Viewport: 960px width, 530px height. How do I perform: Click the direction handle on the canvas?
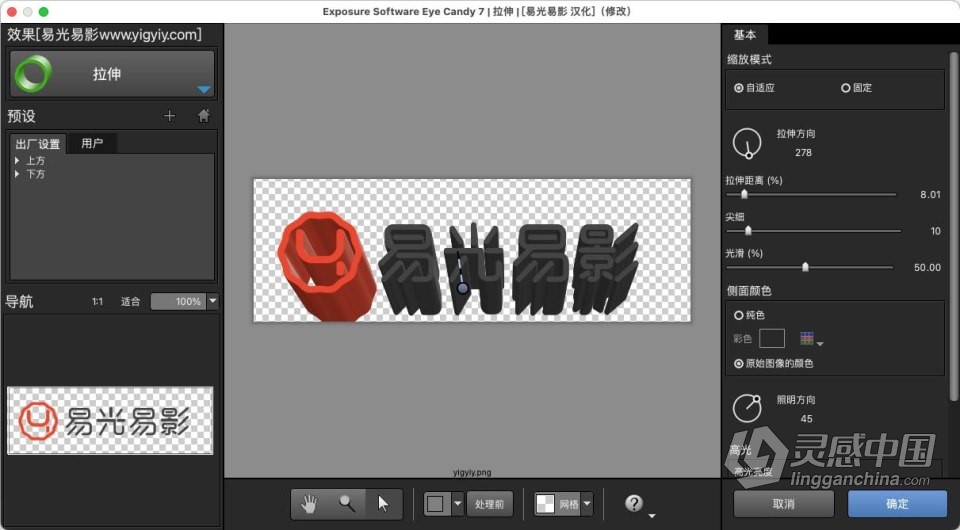[x=463, y=288]
